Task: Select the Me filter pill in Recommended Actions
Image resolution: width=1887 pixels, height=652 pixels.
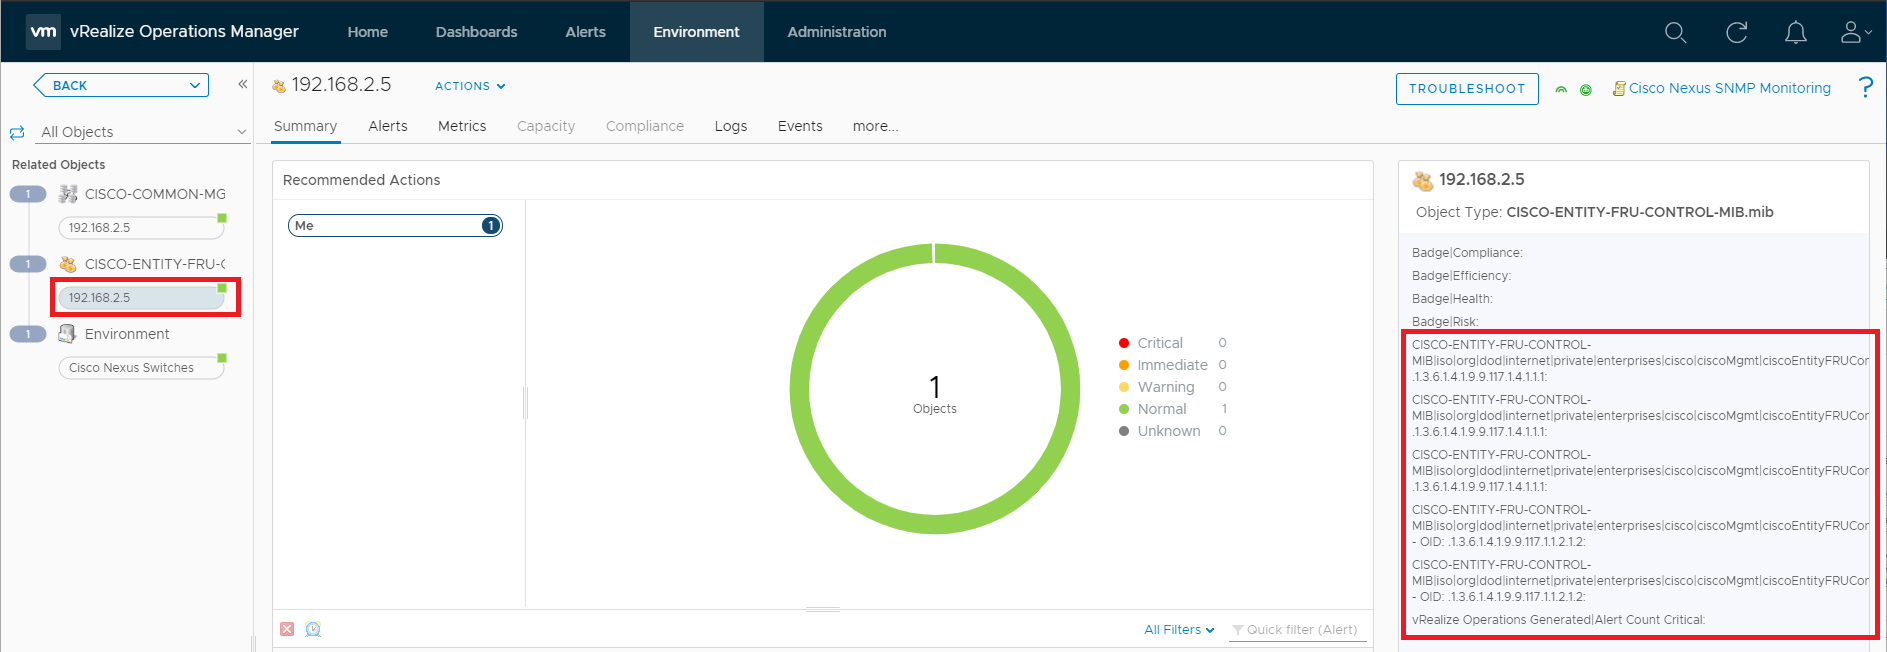Action: tap(394, 226)
